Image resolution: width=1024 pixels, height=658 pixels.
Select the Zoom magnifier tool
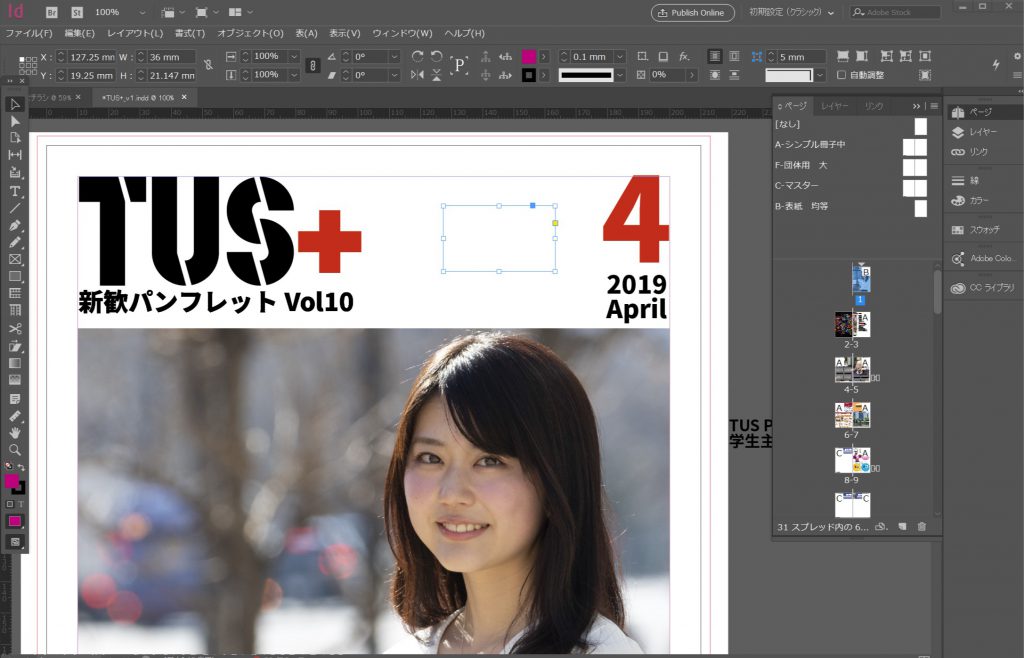[14, 450]
